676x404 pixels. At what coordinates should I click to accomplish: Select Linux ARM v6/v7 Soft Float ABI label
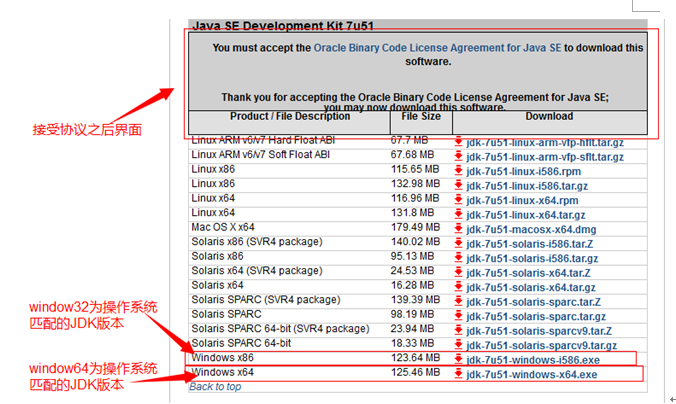click(260, 155)
